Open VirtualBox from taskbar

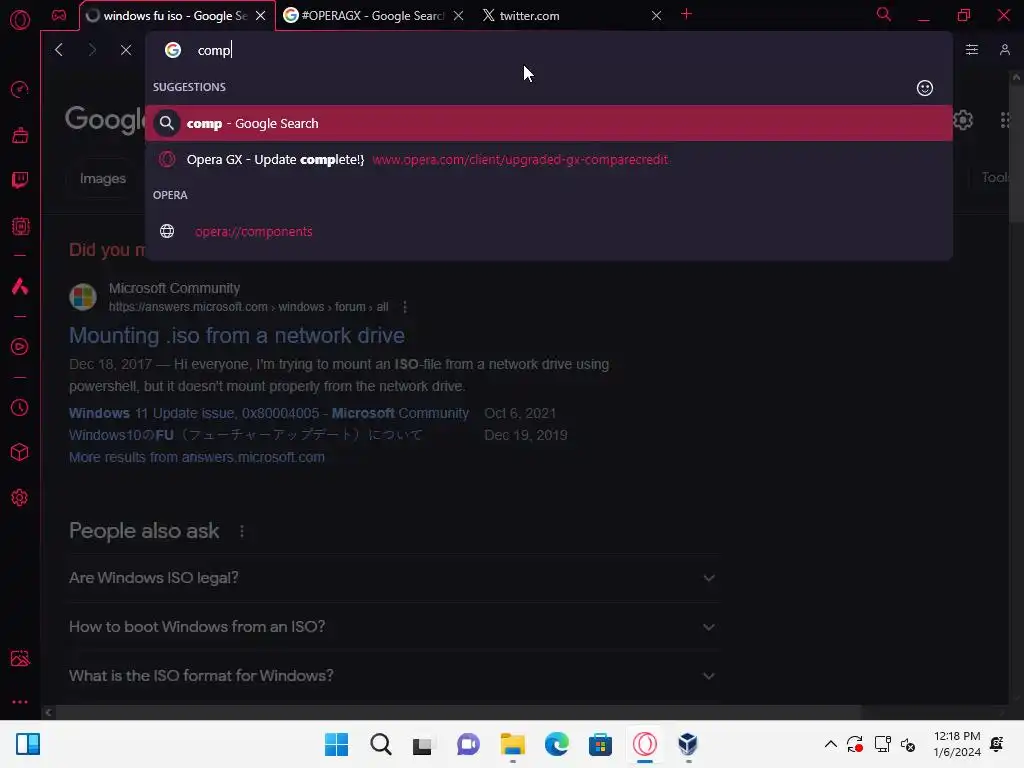(688, 744)
